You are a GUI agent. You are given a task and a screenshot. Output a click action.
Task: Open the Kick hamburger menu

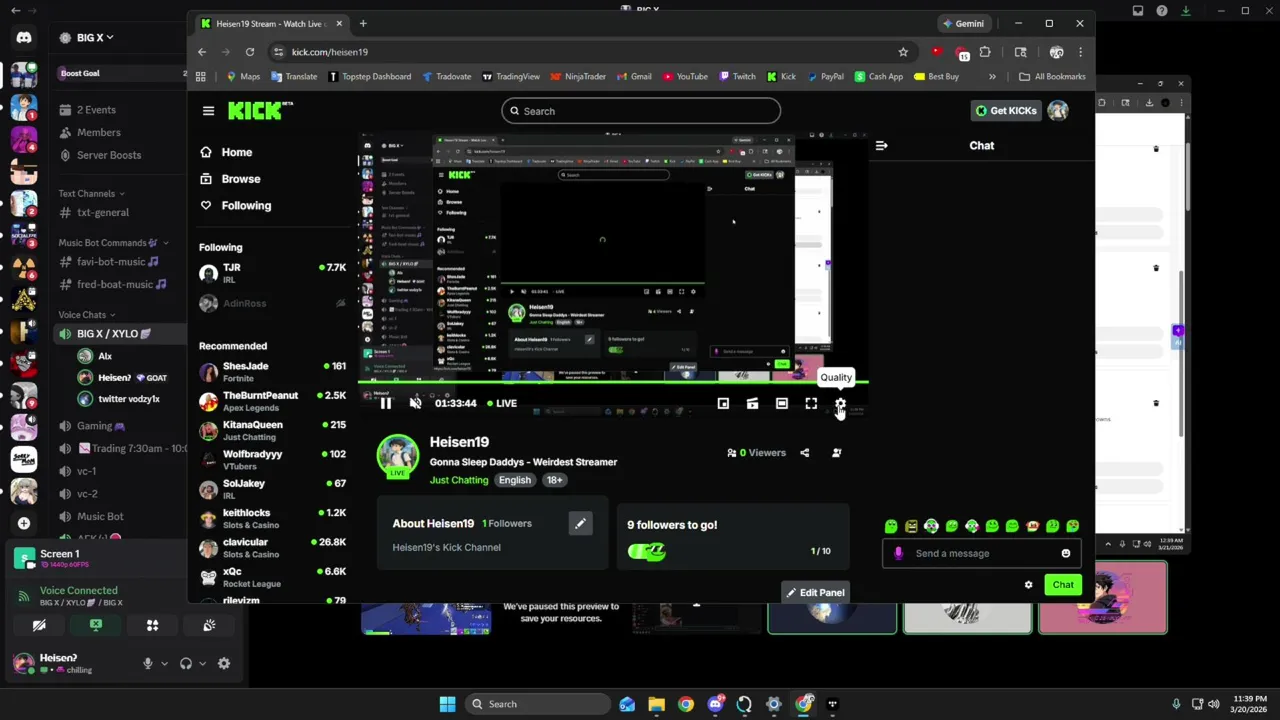point(208,111)
